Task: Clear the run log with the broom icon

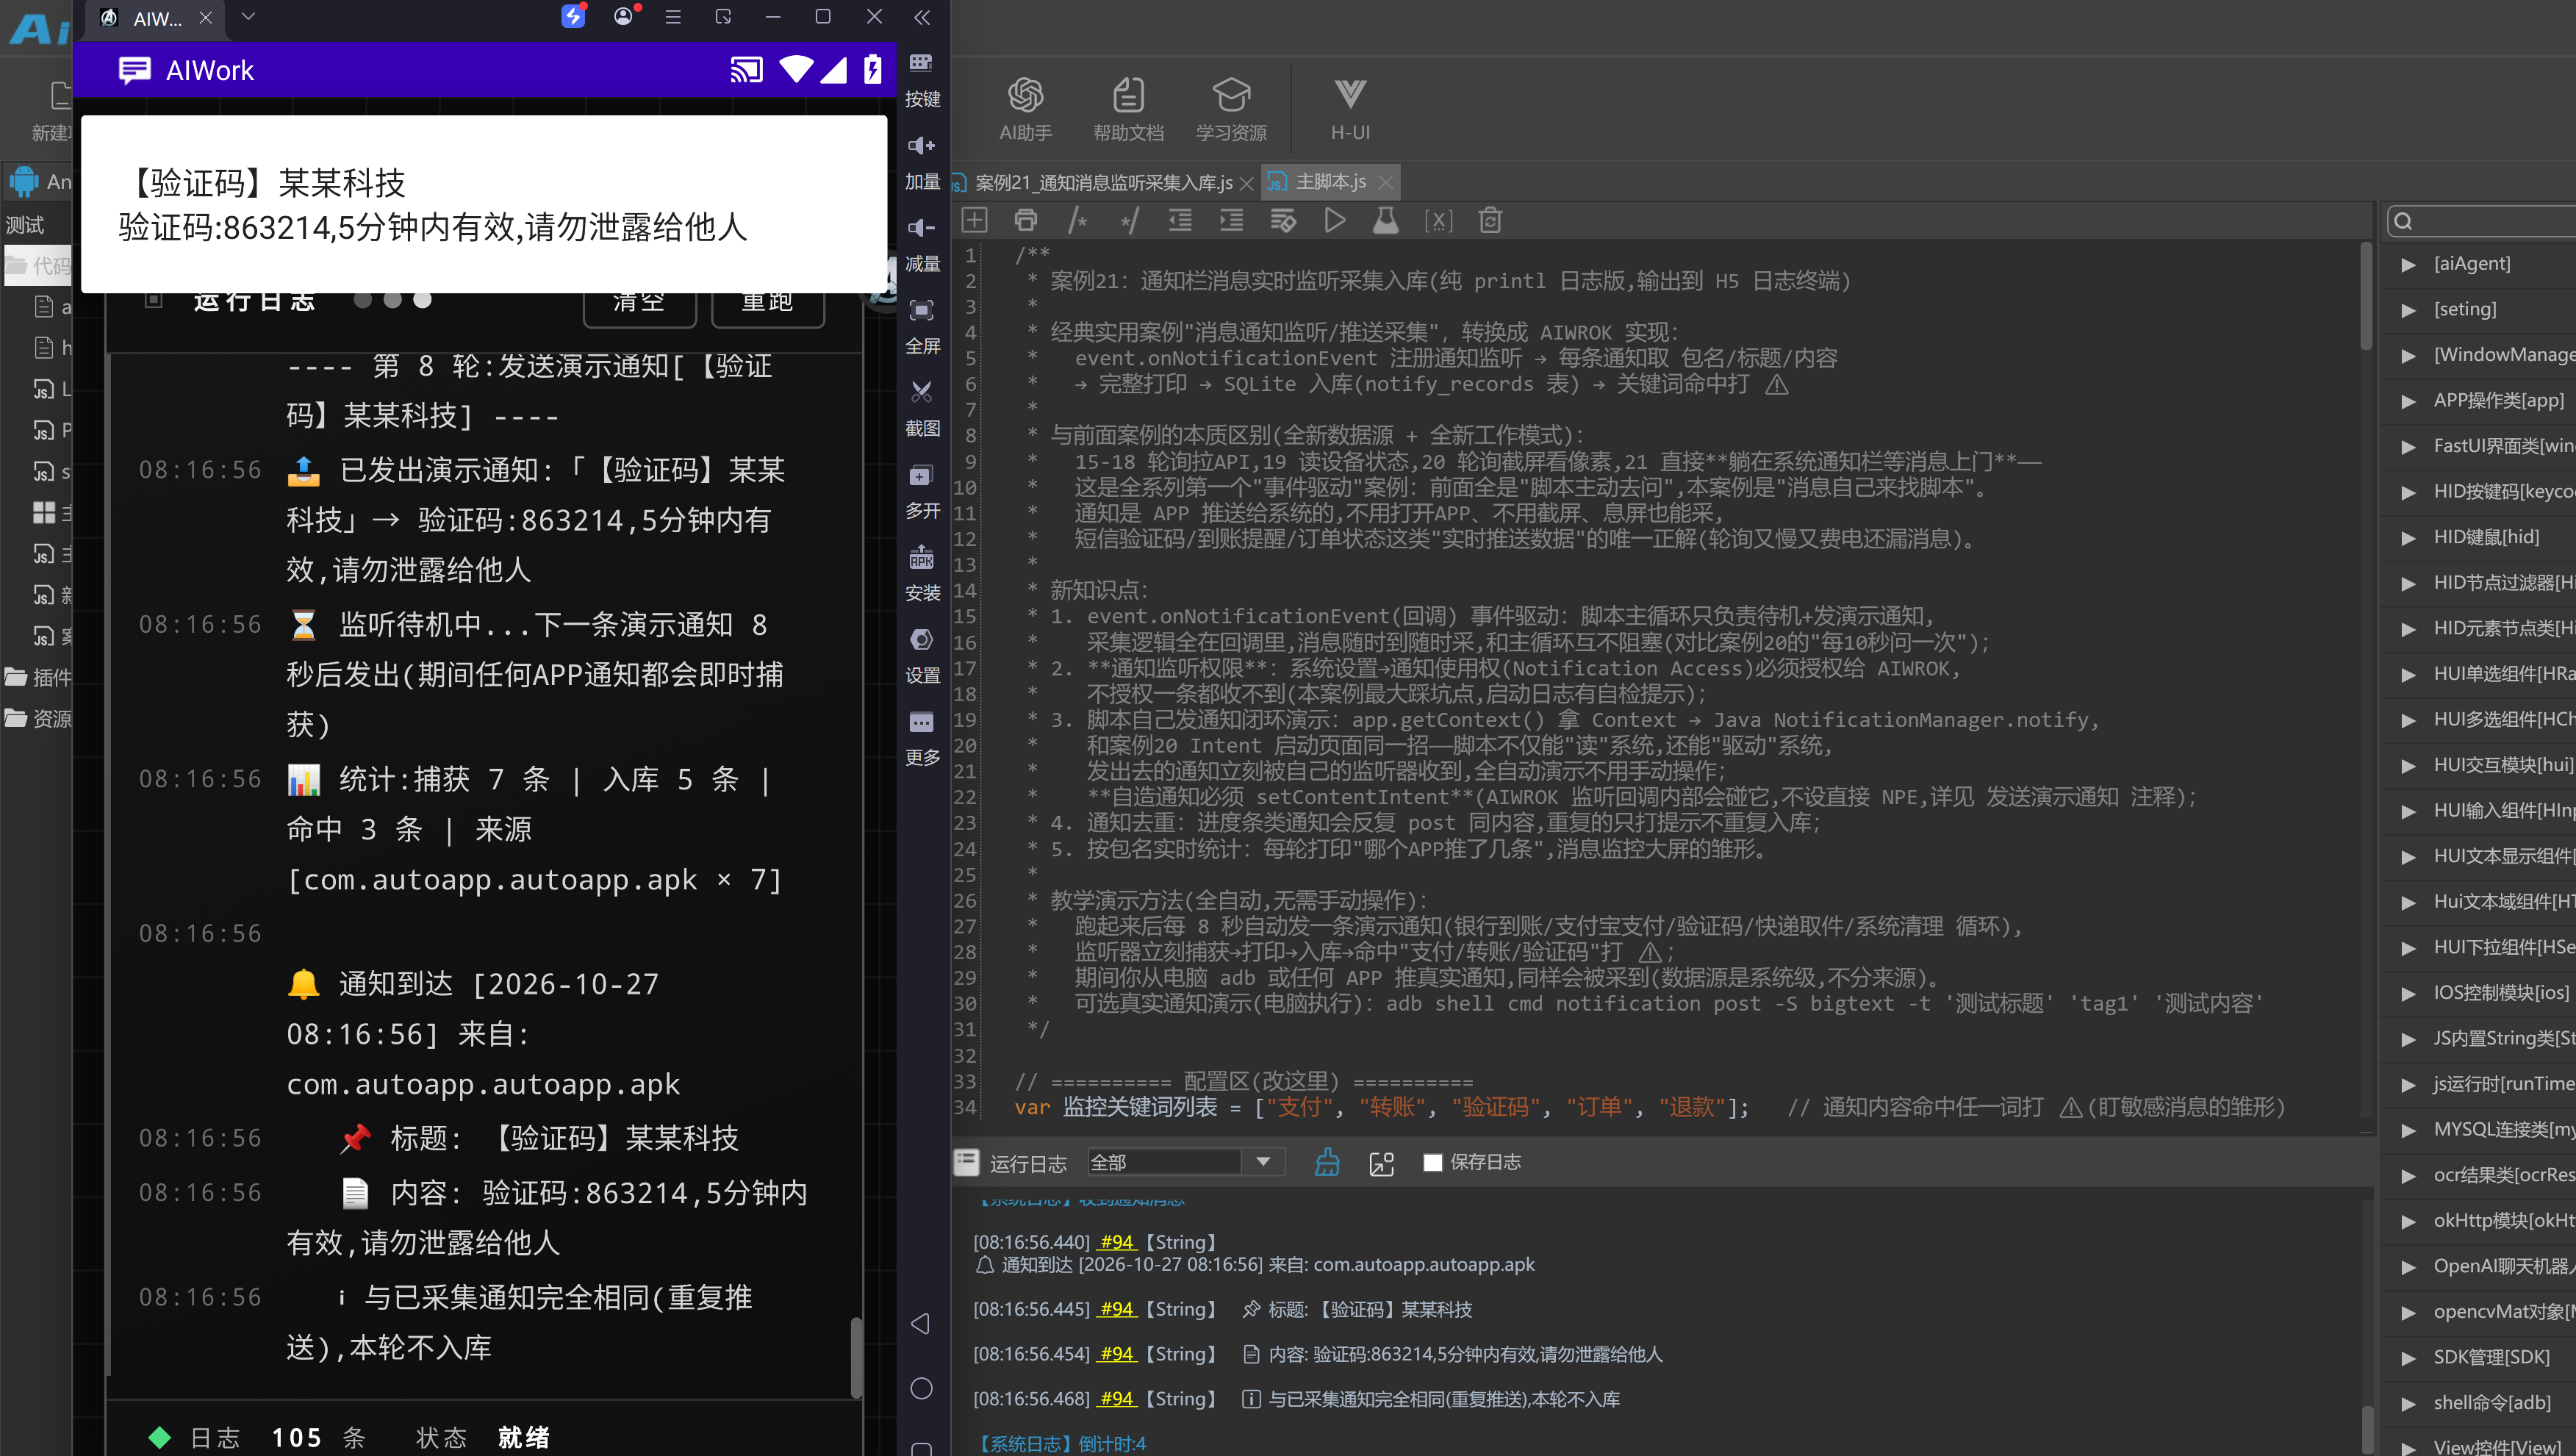Action: click(1327, 1162)
